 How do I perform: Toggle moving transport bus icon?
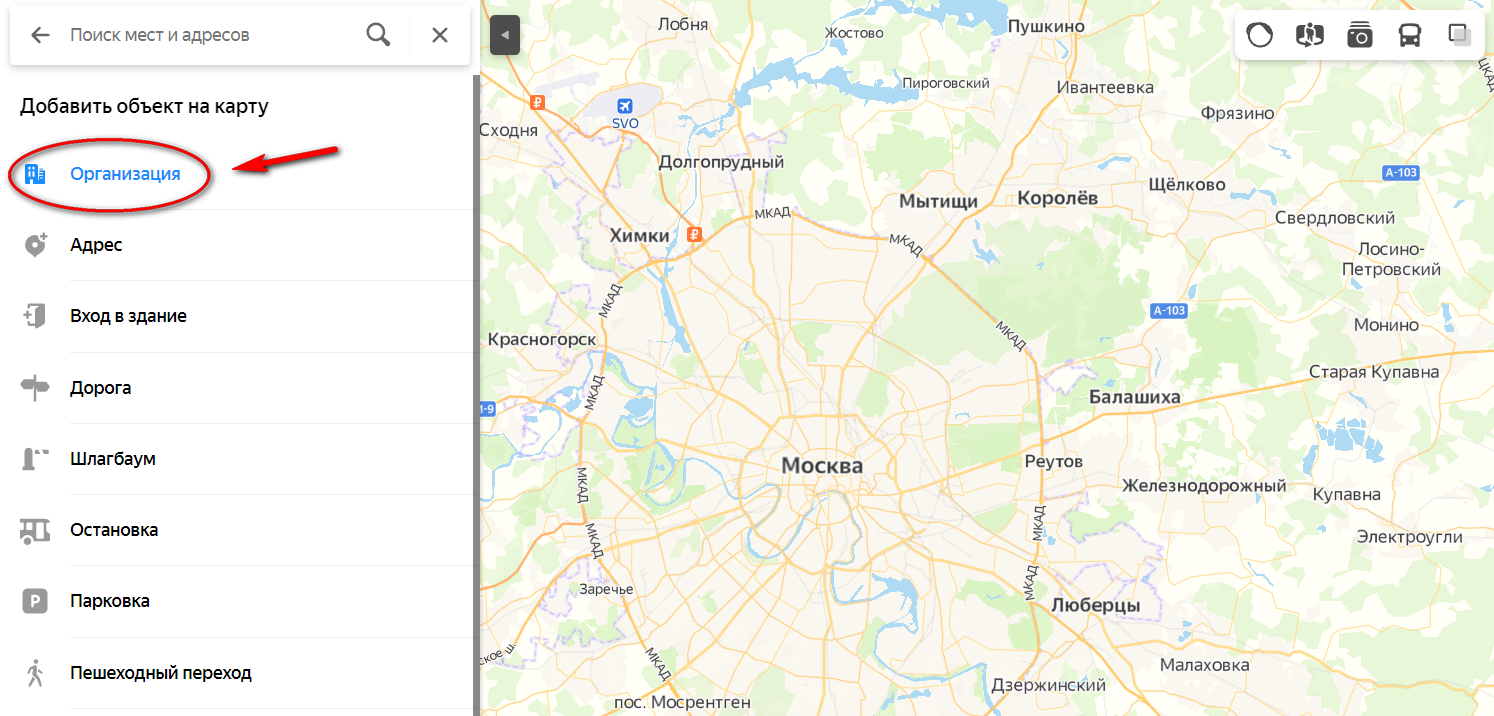(x=1409, y=35)
